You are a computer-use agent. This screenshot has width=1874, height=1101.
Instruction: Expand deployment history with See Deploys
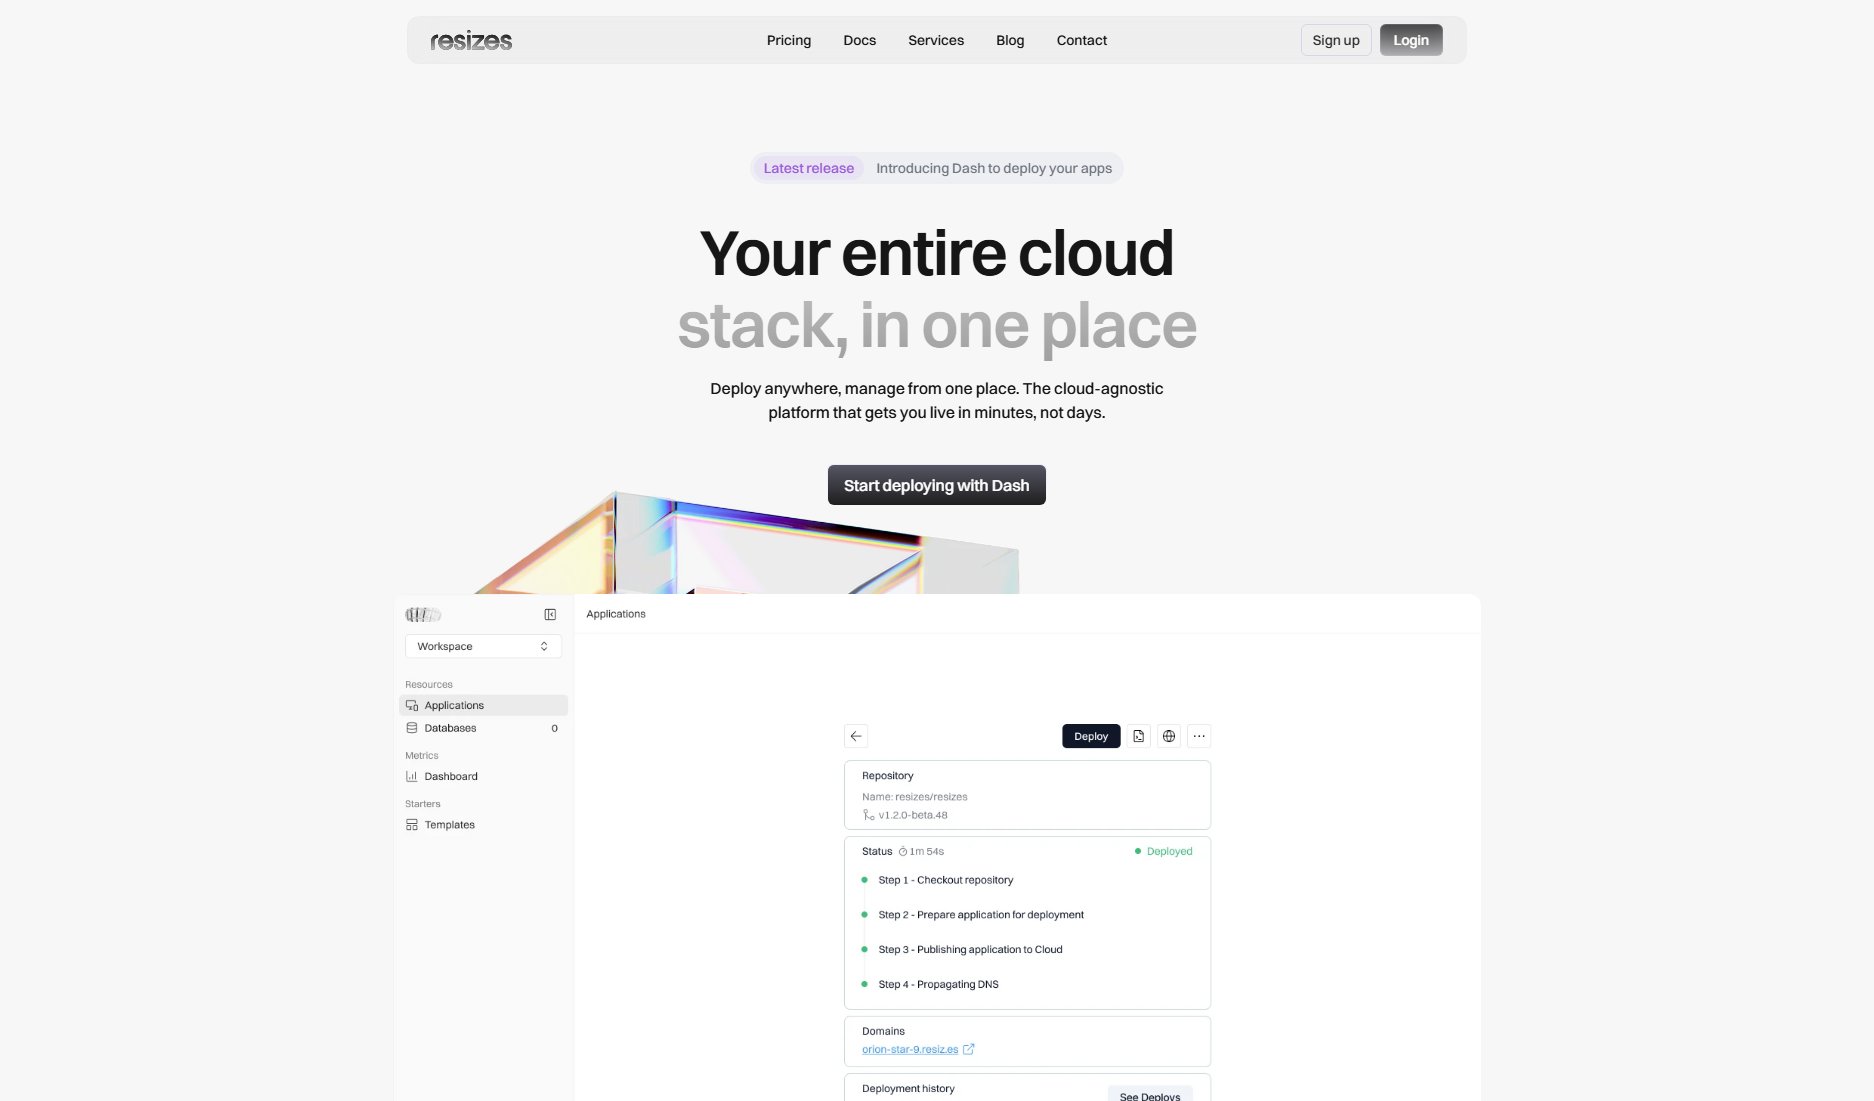tap(1150, 1095)
